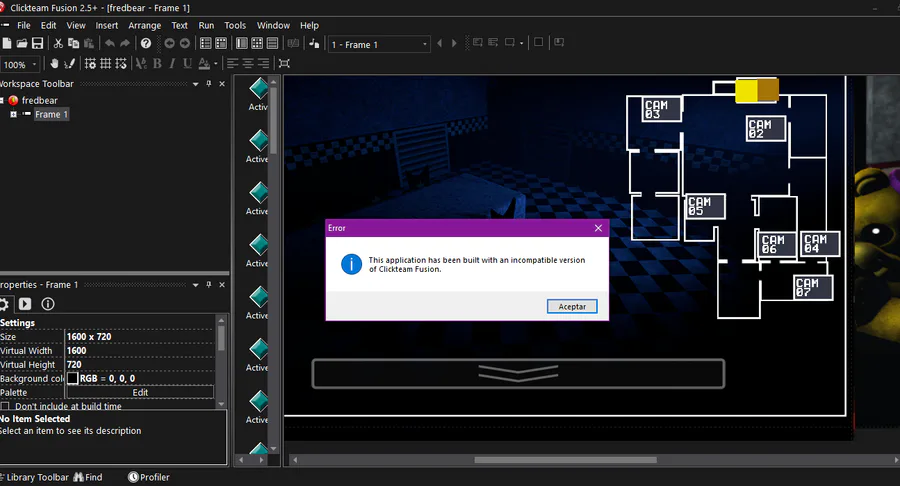Toggle bold formatting
900x486 pixels.
[x=157, y=64]
